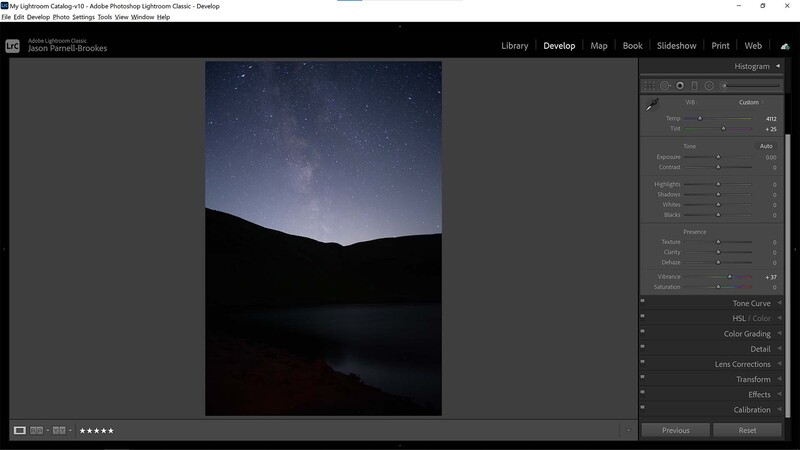This screenshot has width=800, height=450.
Task: Set rating to the fourth star
Action: click(104, 431)
